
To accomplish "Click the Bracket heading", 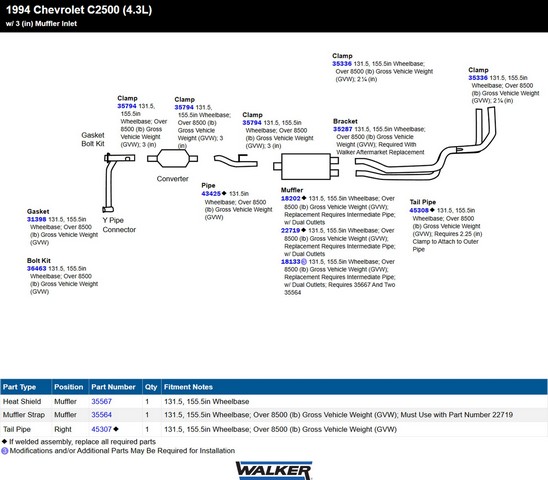I will click(345, 121).
